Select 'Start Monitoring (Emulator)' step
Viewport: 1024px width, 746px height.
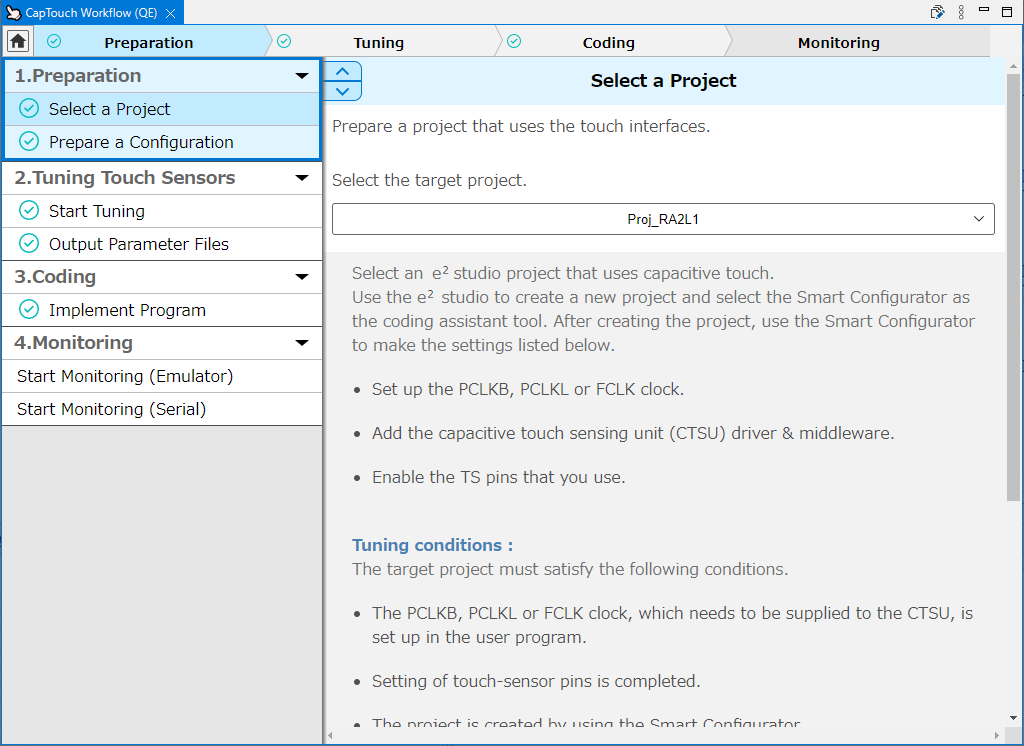(x=162, y=376)
